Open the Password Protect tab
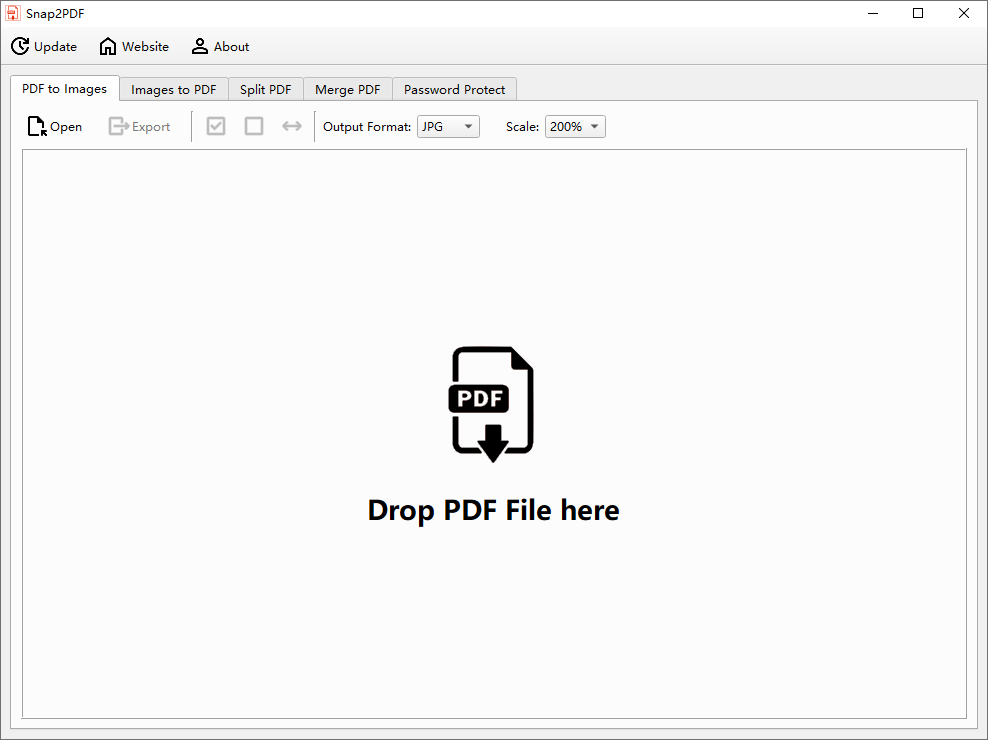988x740 pixels. [455, 90]
